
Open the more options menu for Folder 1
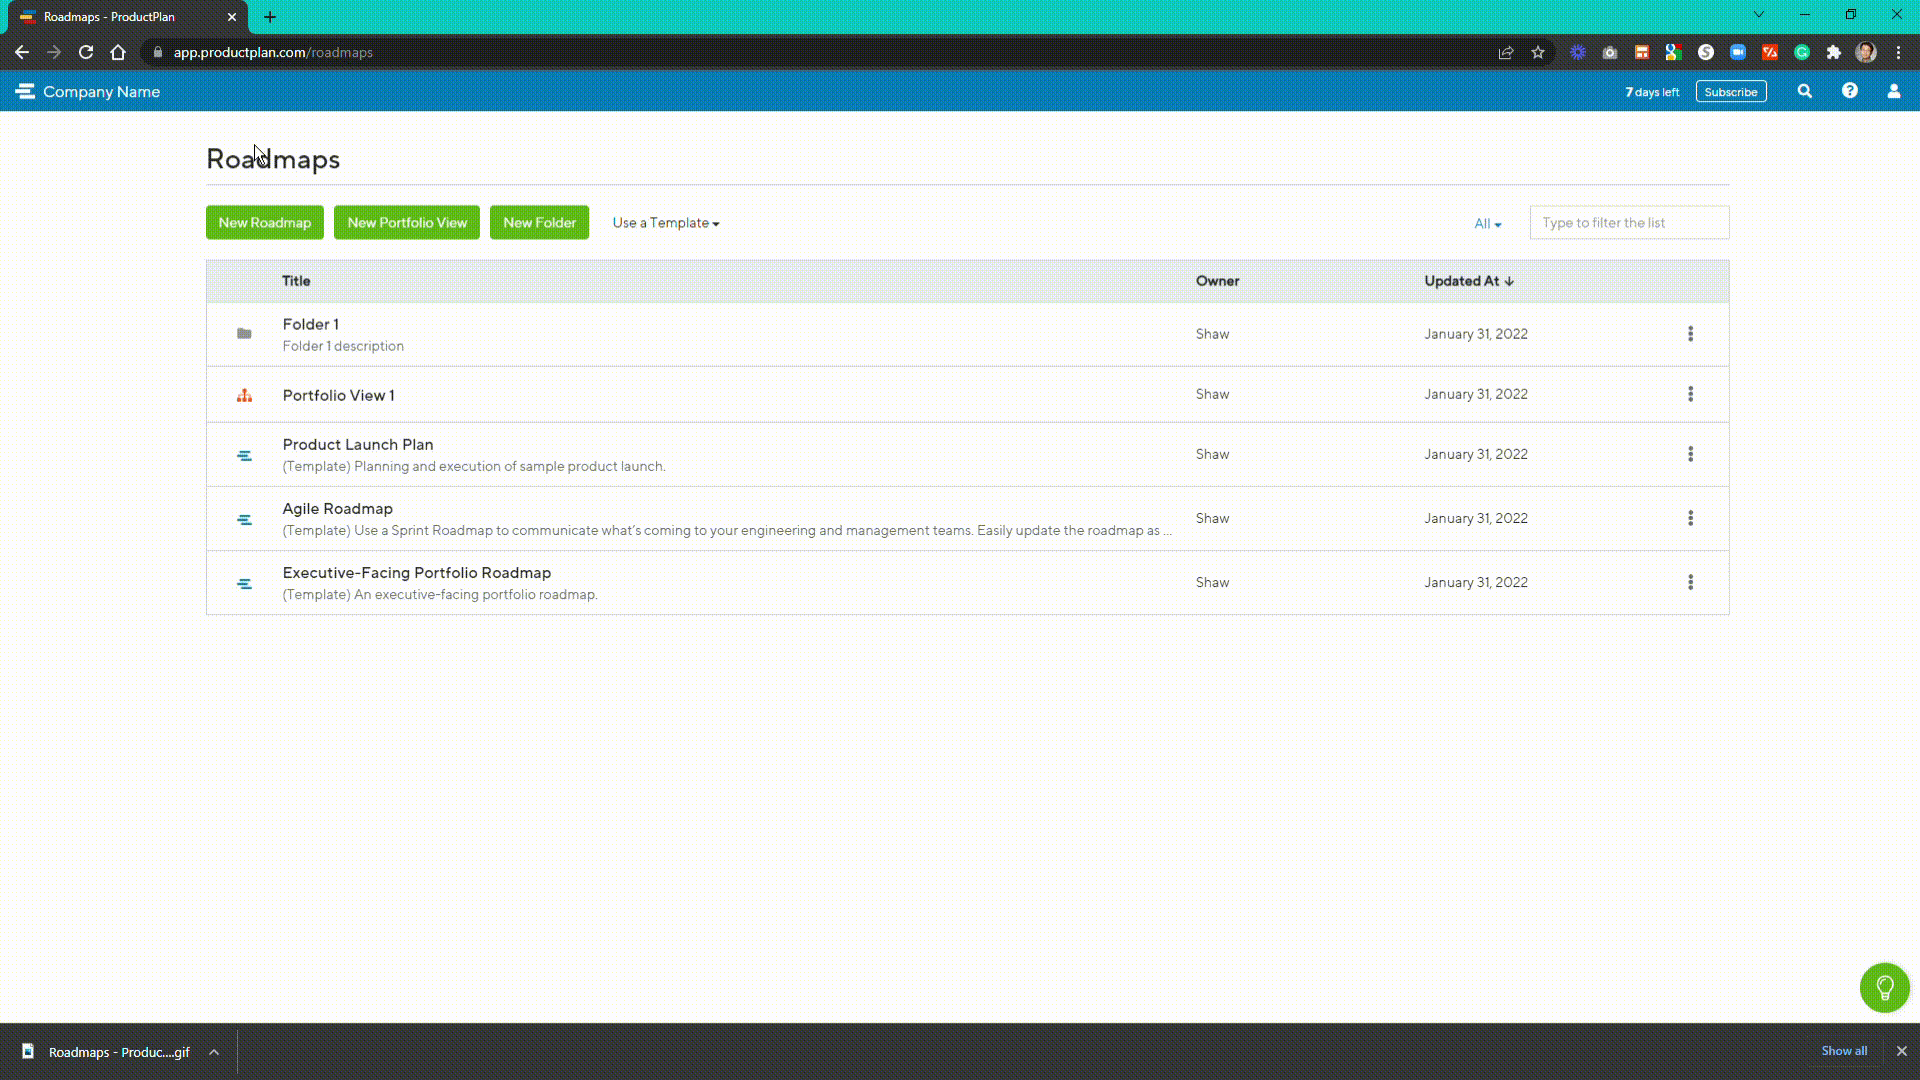(x=1691, y=334)
